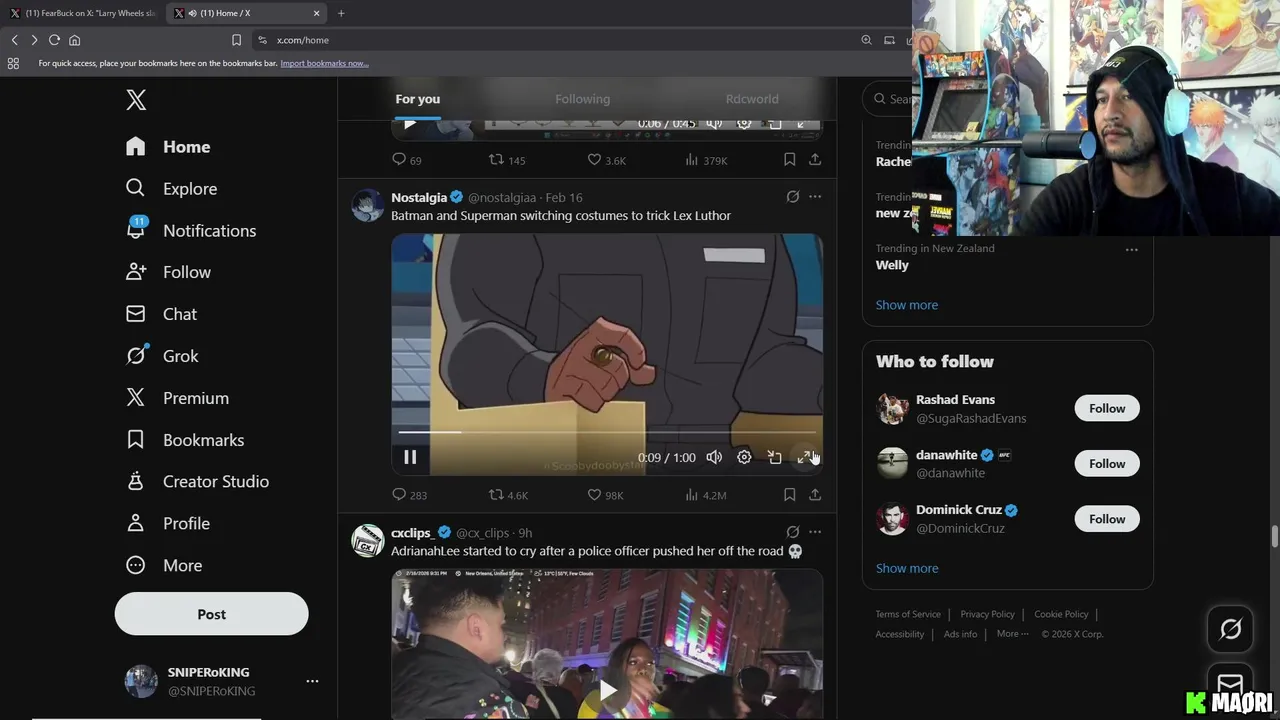Reply to the Nostalgia post (283)
Screen dimensions: 1280x720
coord(409,494)
